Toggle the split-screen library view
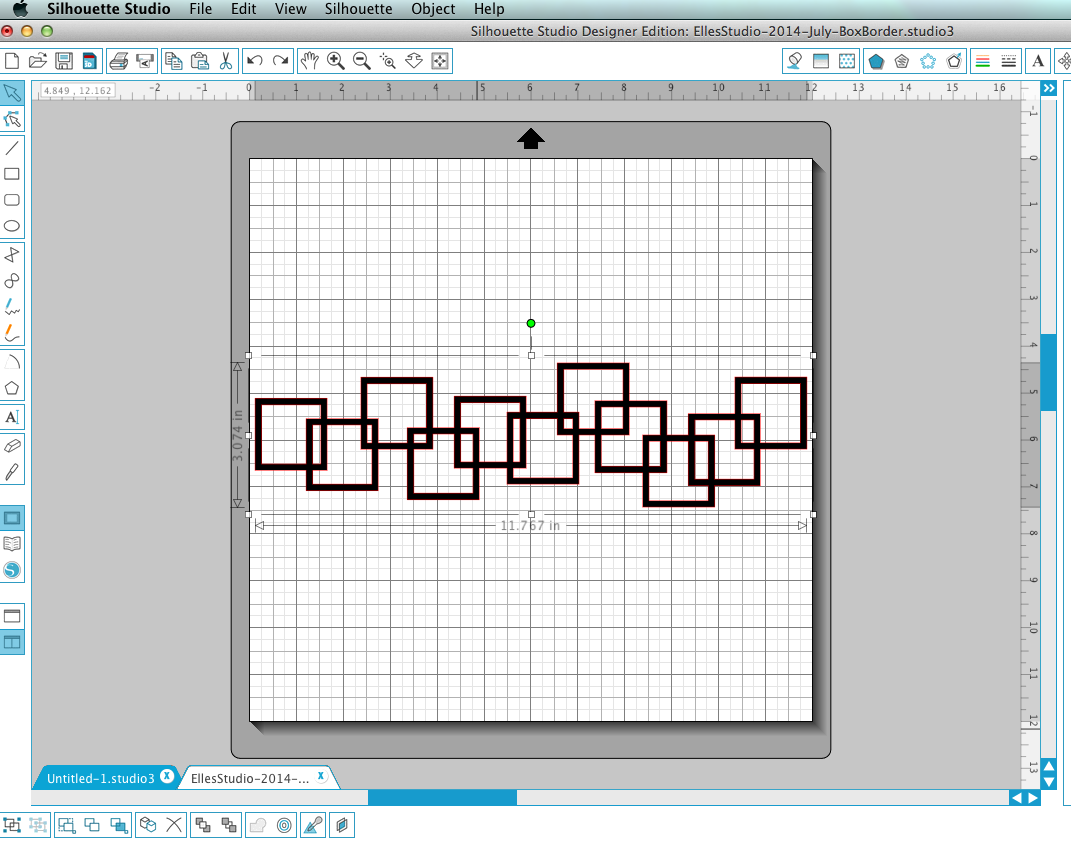Screen dimensions: 1071x842 pyautogui.click(x=12, y=642)
